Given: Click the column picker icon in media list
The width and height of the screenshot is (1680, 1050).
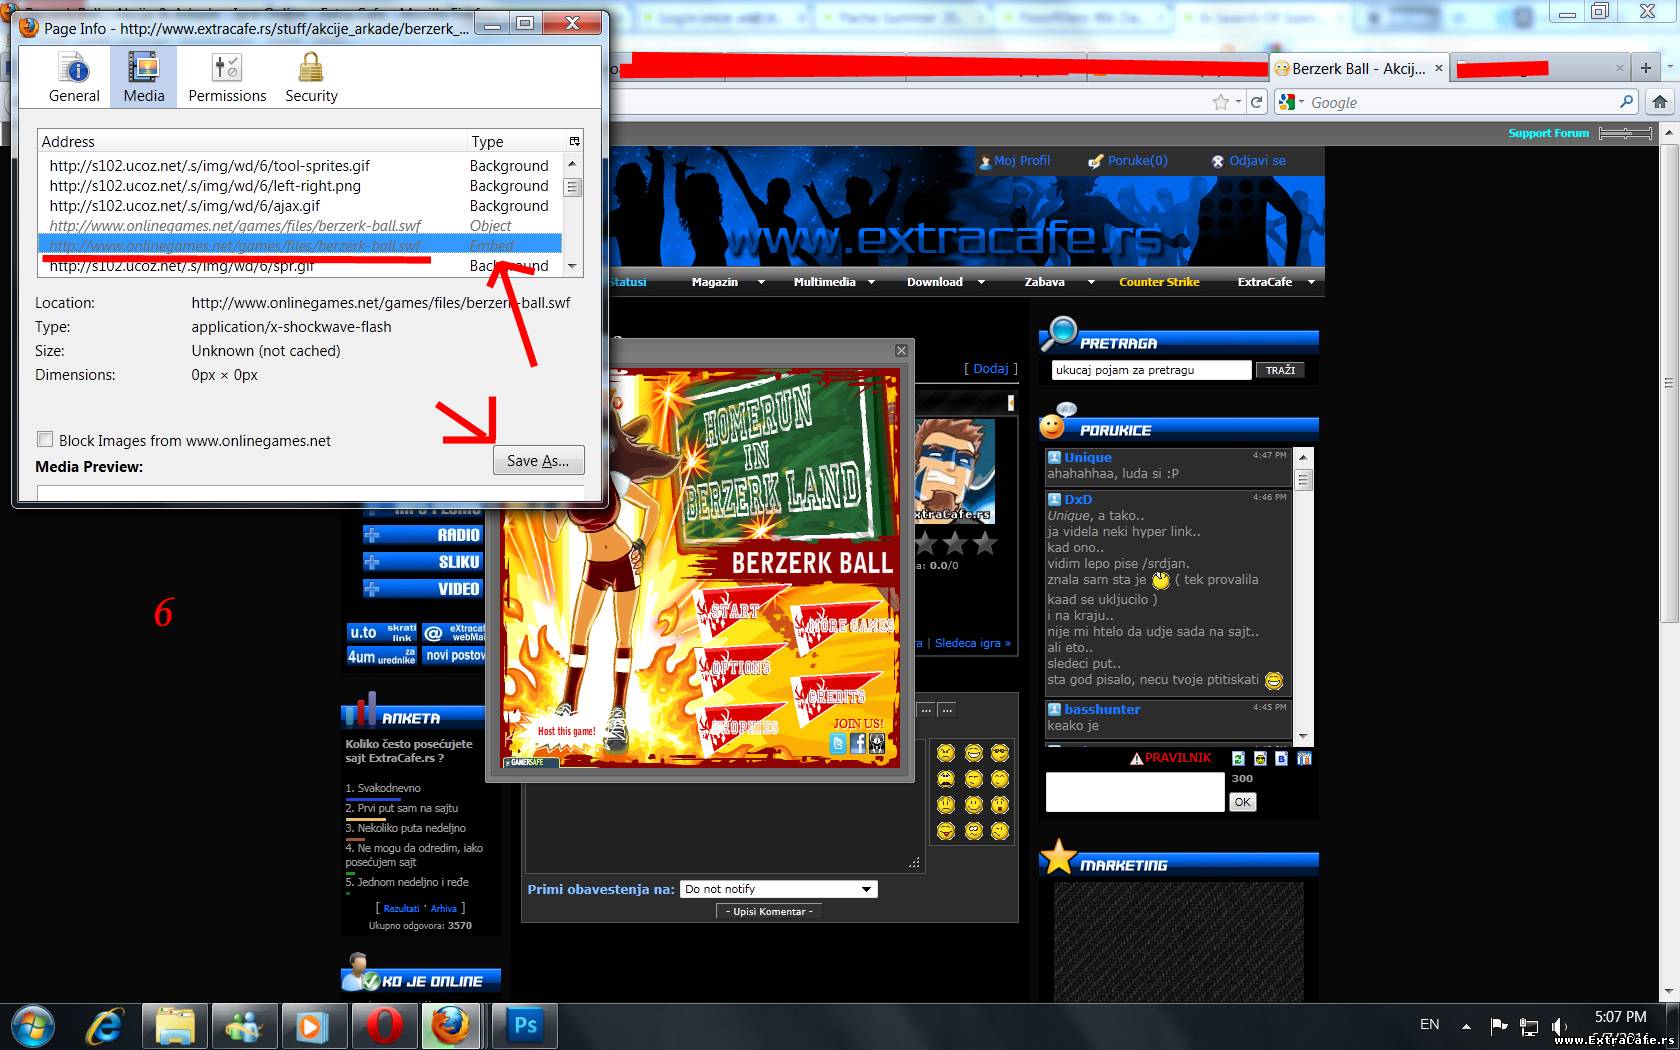Looking at the screenshot, I should point(574,141).
